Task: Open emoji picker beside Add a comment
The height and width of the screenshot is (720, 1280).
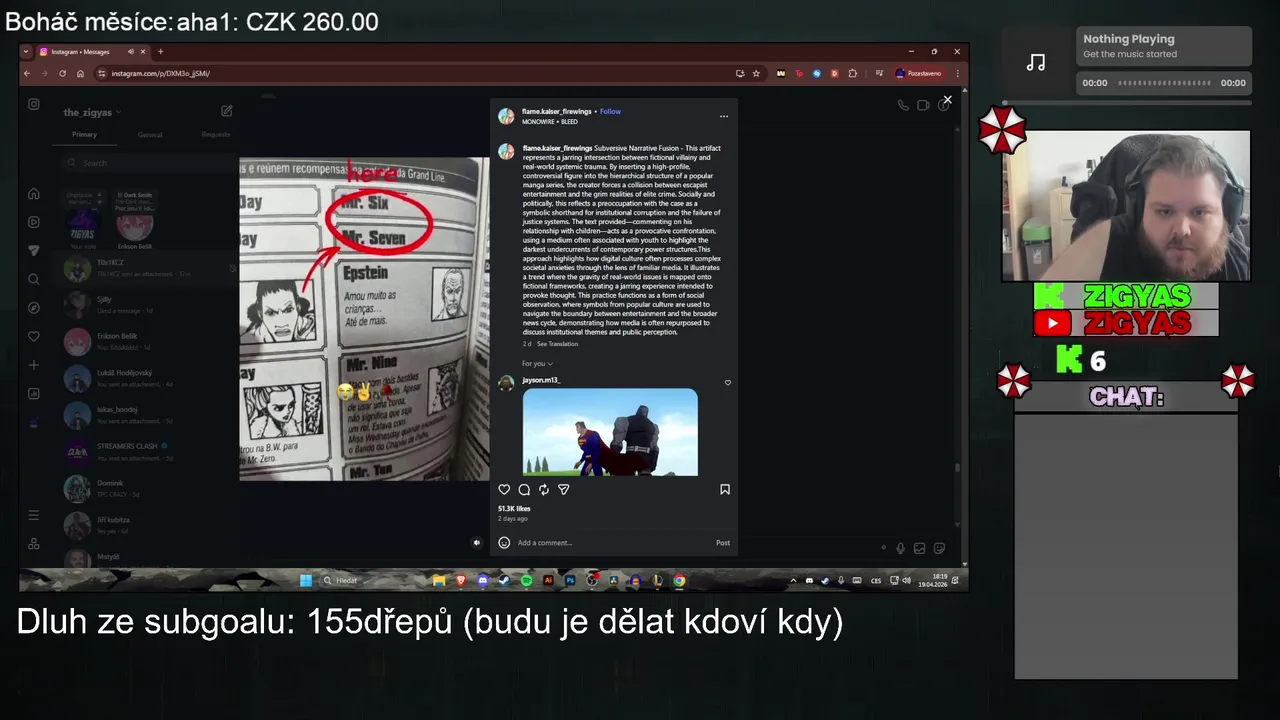Action: [504, 543]
